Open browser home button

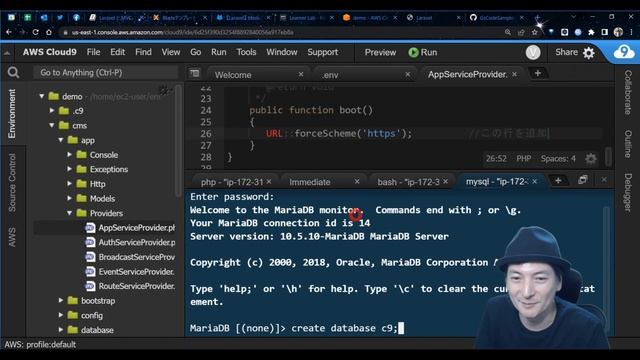tap(49, 32)
